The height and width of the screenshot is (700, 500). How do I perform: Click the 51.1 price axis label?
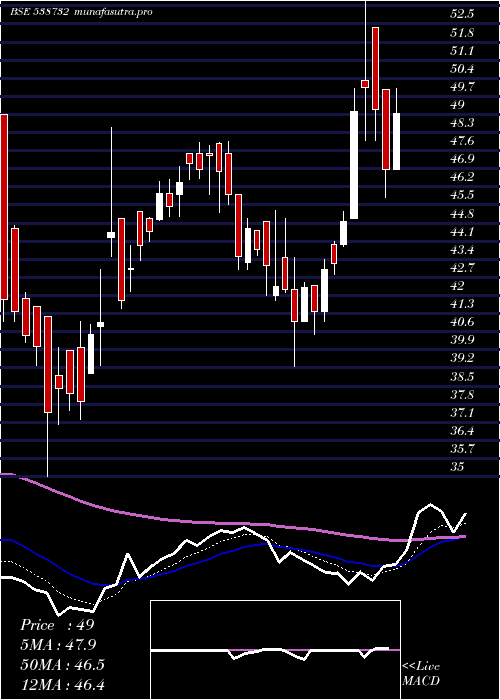pos(462,51)
